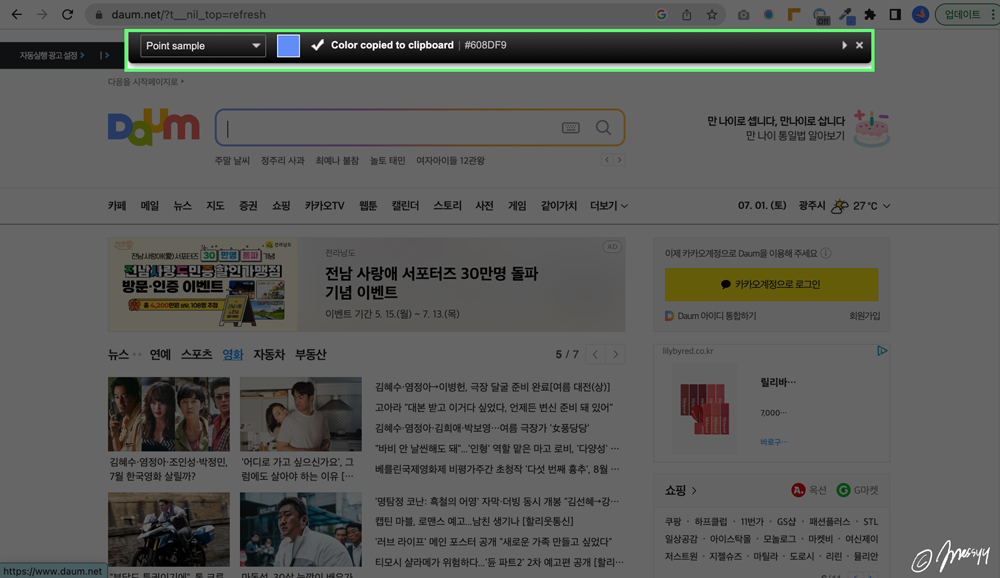Open the eyedropper color picker extension
Screen dimensions: 1000x578
point(846,15)
